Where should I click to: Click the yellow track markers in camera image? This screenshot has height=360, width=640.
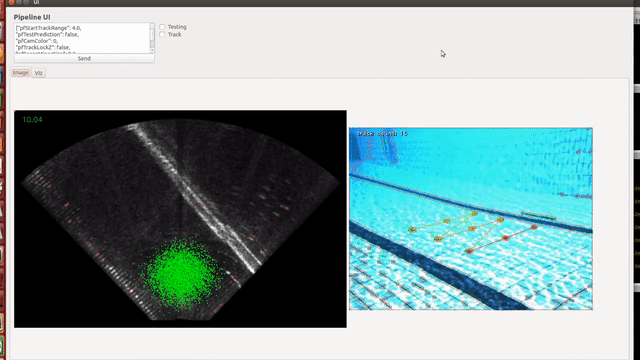pyautogui.click(x=455, y=227)
